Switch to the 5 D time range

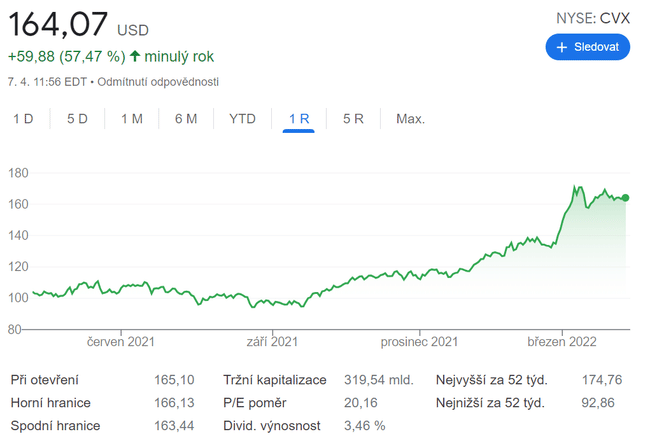click(77, 119)
